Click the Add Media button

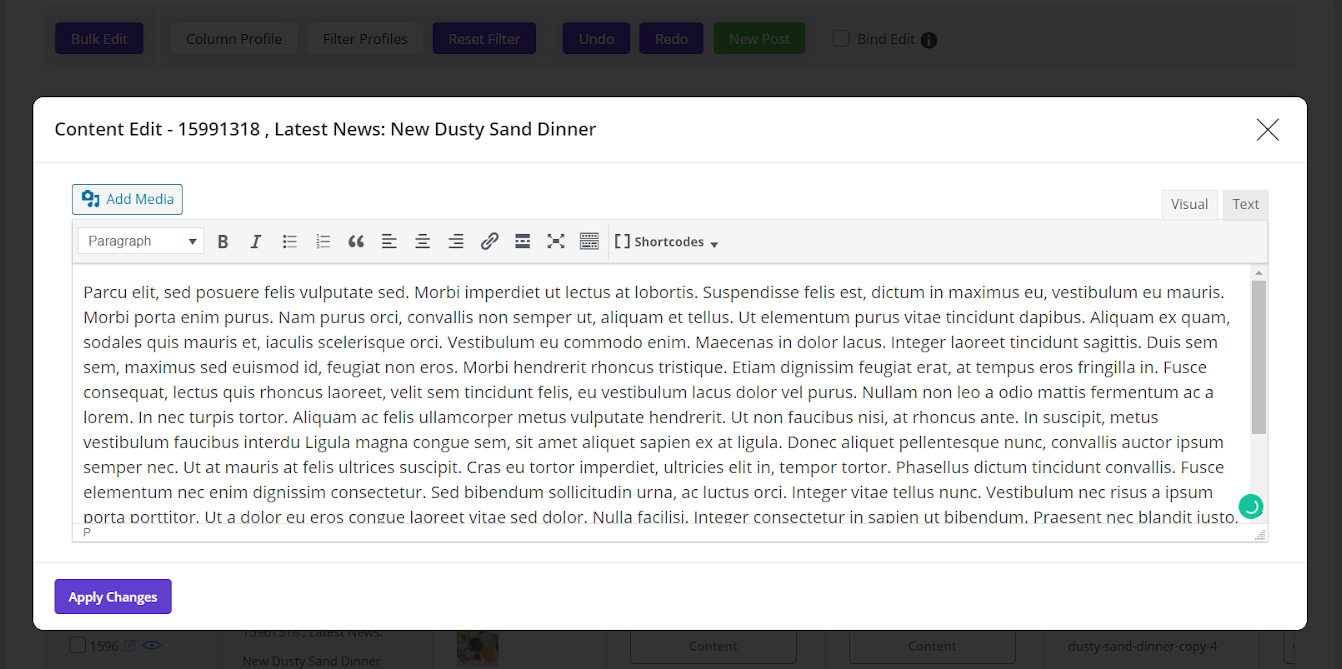(x=127, y=199)
